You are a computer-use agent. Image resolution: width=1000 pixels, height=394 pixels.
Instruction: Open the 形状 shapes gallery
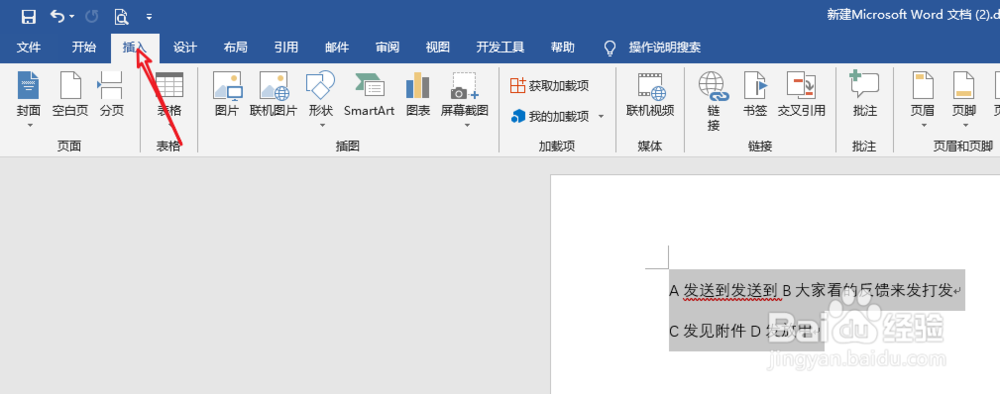pyautogui.click(x=321, y=94)
